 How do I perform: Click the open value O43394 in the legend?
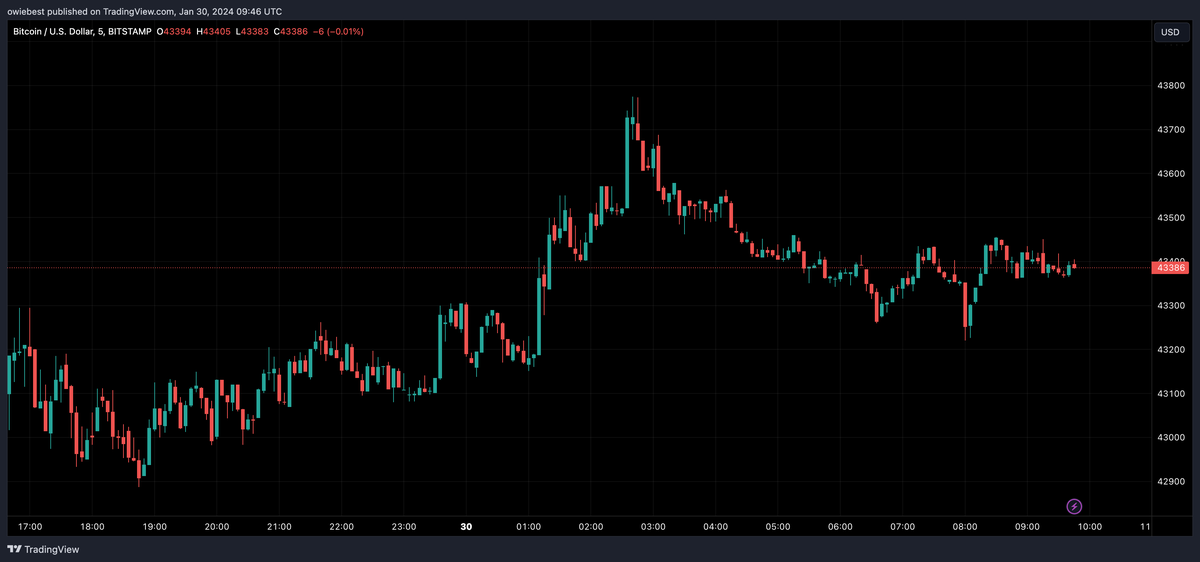[176, 32]
